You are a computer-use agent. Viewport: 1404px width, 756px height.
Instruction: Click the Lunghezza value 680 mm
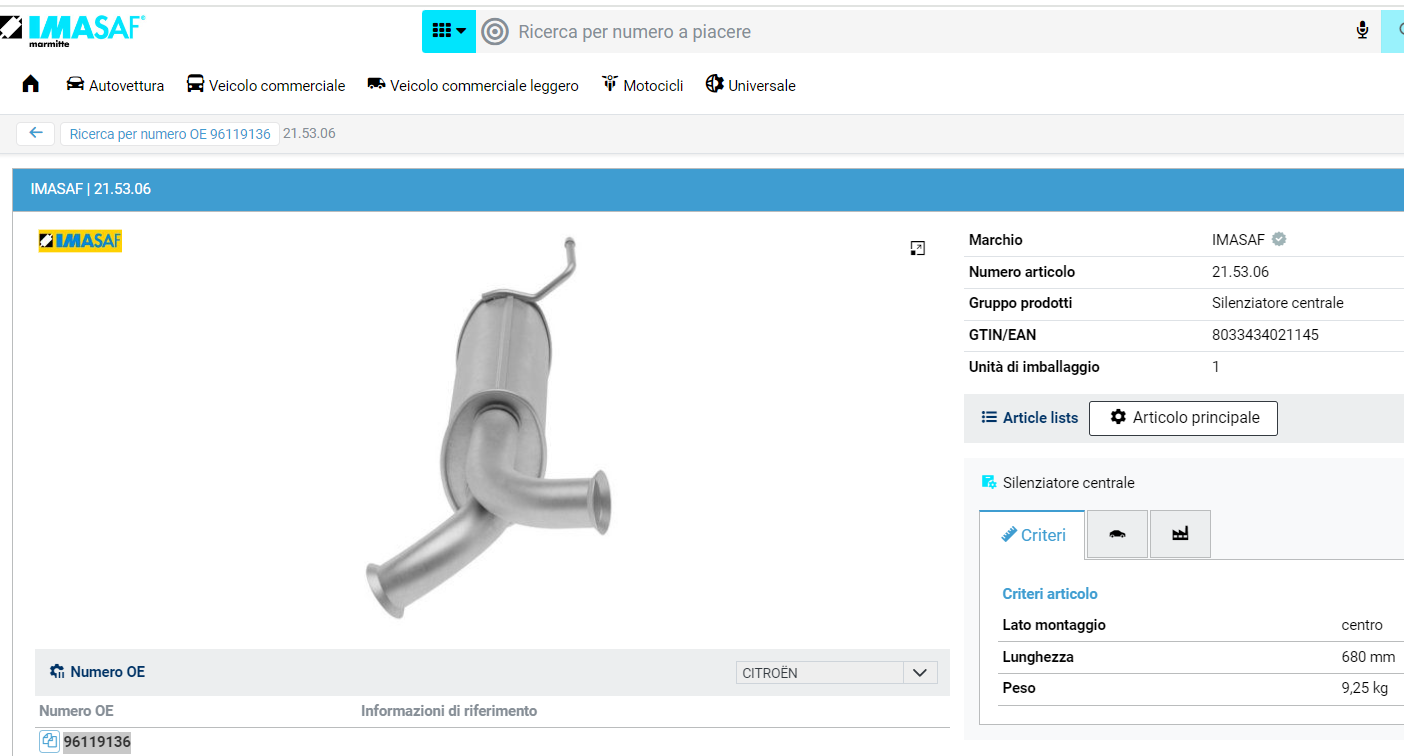tap(1368, 657)
